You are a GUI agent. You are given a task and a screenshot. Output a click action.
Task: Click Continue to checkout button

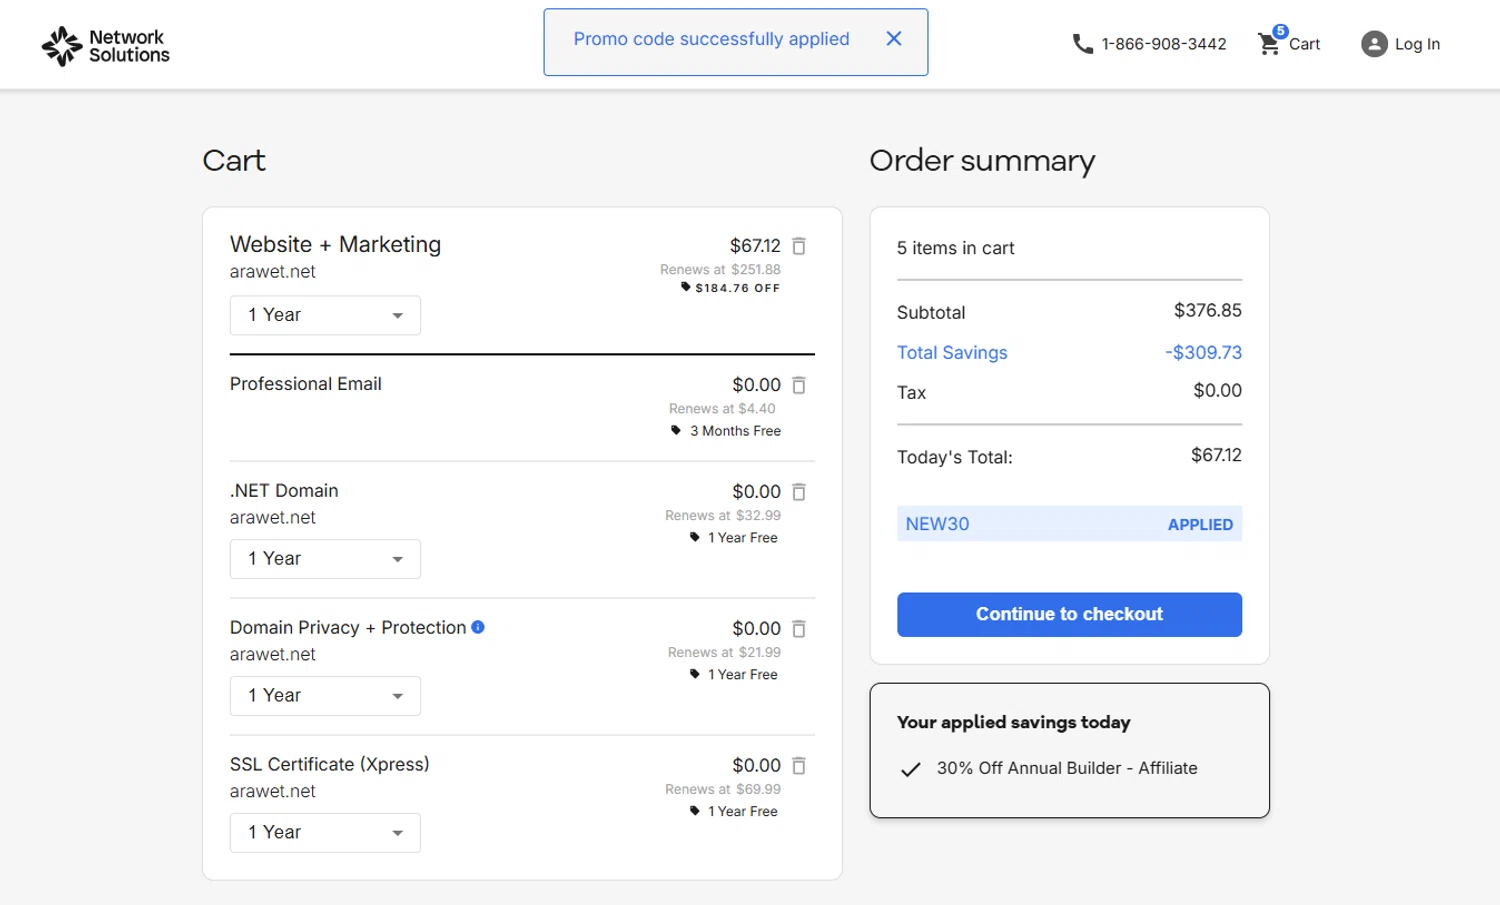tap(1069, 615)
